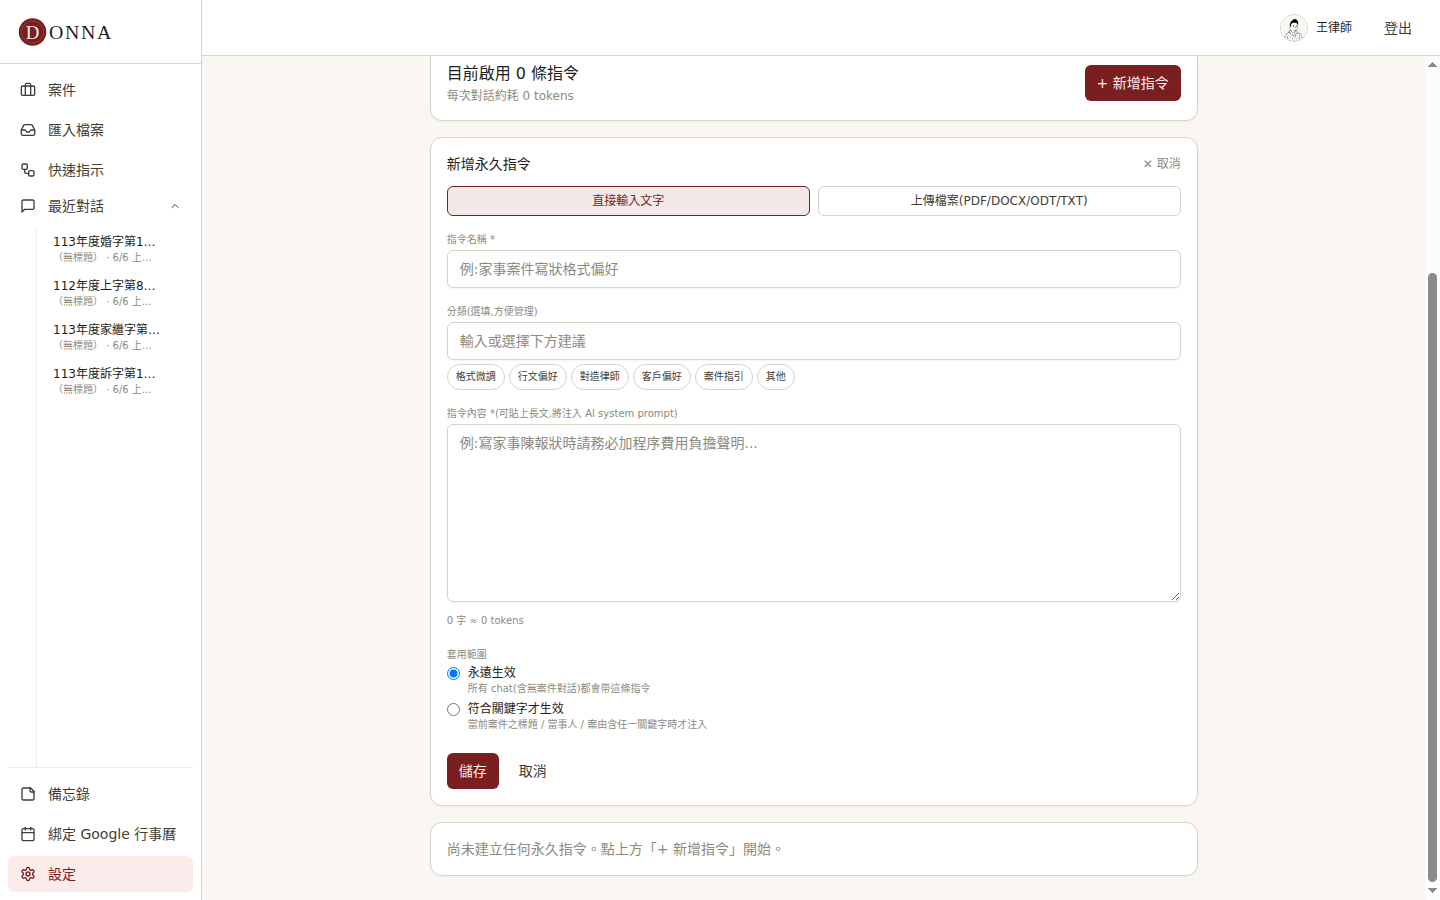1440x900 pixels.
Task: Click the 備忘錄 note icon
Action: pyautogui.click(x=28, y=794)
